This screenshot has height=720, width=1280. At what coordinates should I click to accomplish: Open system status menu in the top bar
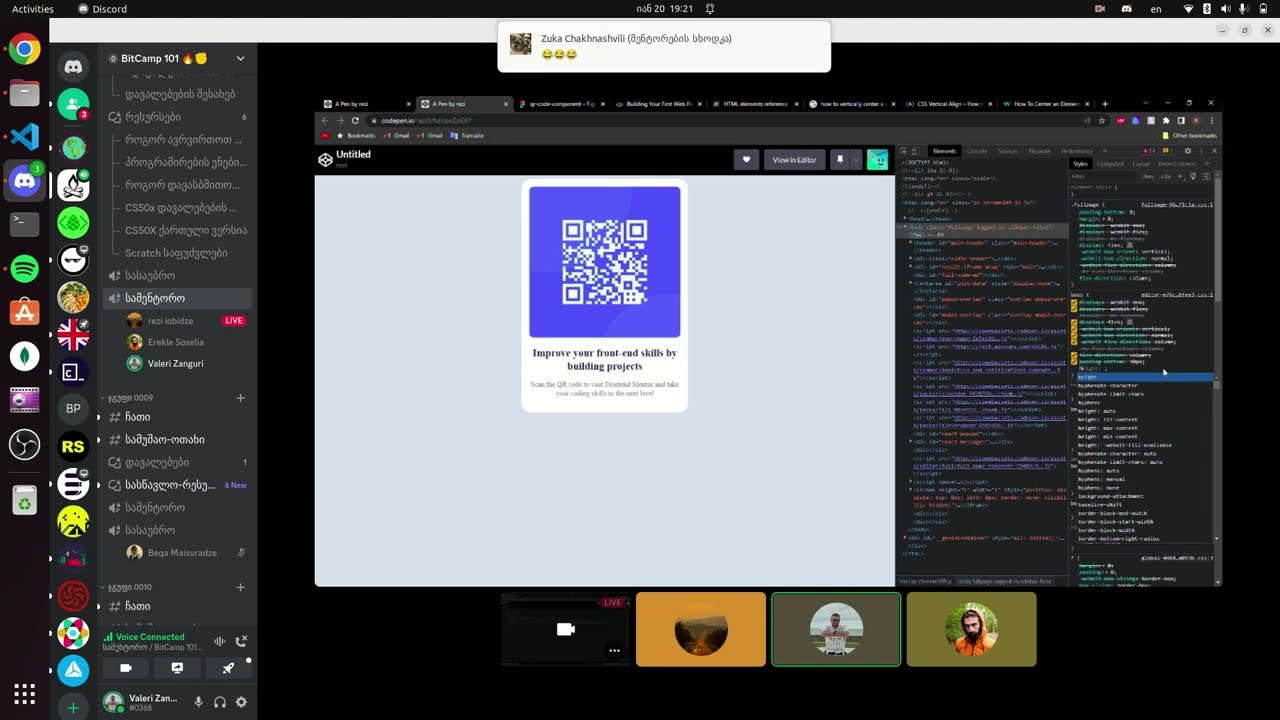click(x=1226, y=9)
